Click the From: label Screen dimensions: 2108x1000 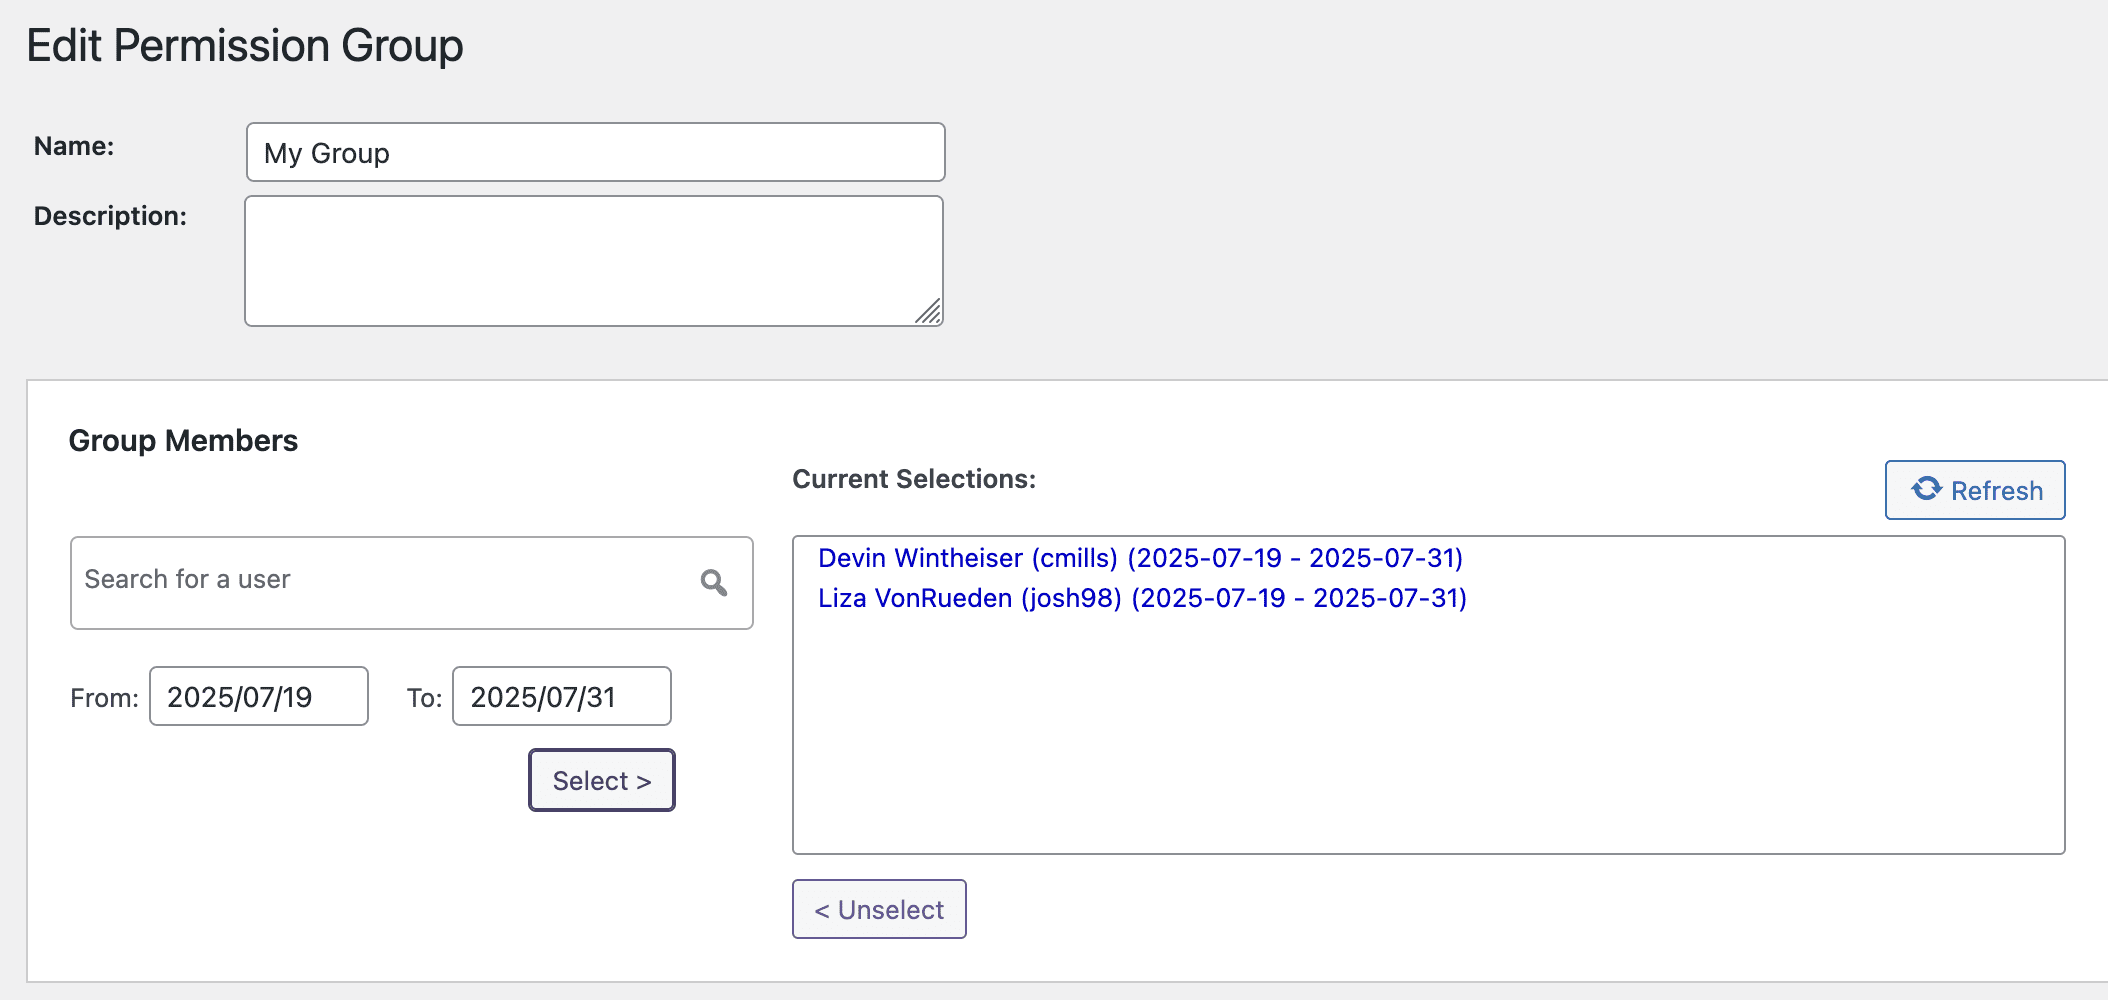(104, 698)
